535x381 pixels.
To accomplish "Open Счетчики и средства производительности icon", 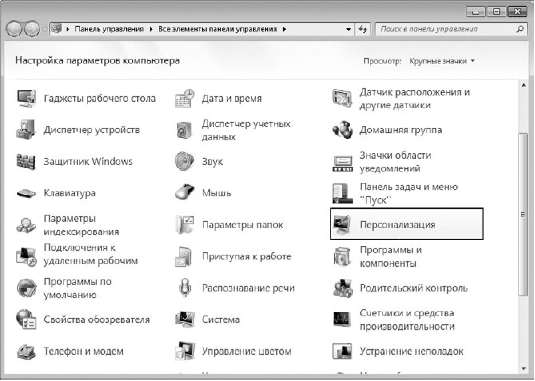I will (x=342, y=320).
